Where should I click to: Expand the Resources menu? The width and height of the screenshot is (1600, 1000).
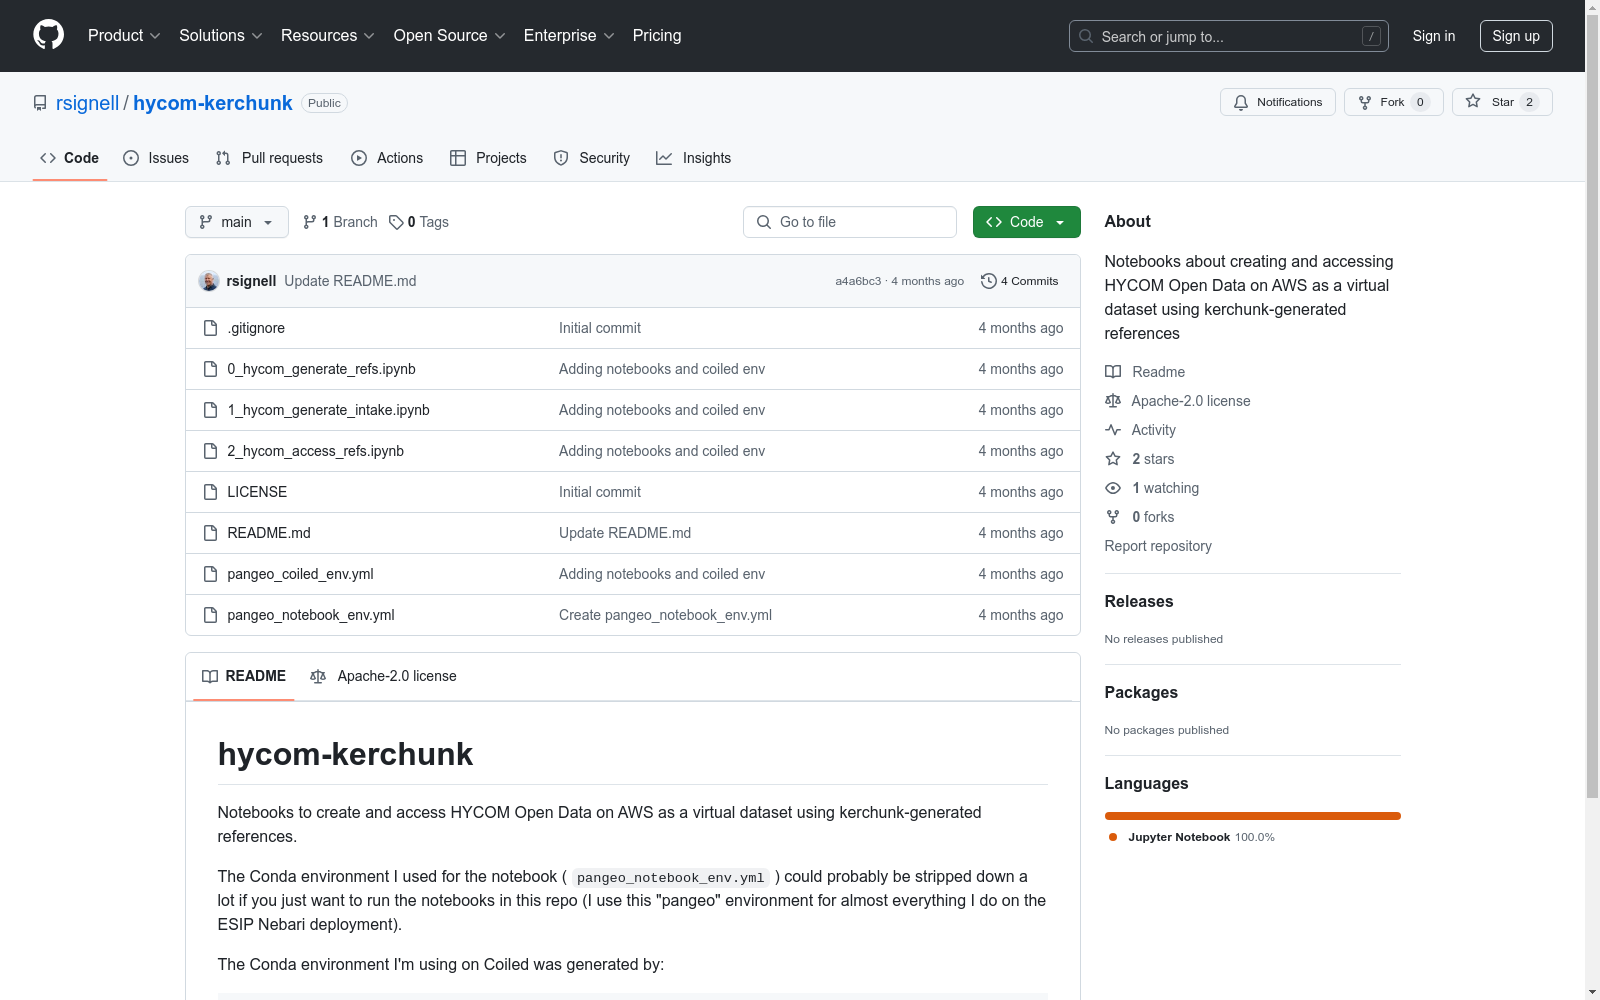coord(328,35)
